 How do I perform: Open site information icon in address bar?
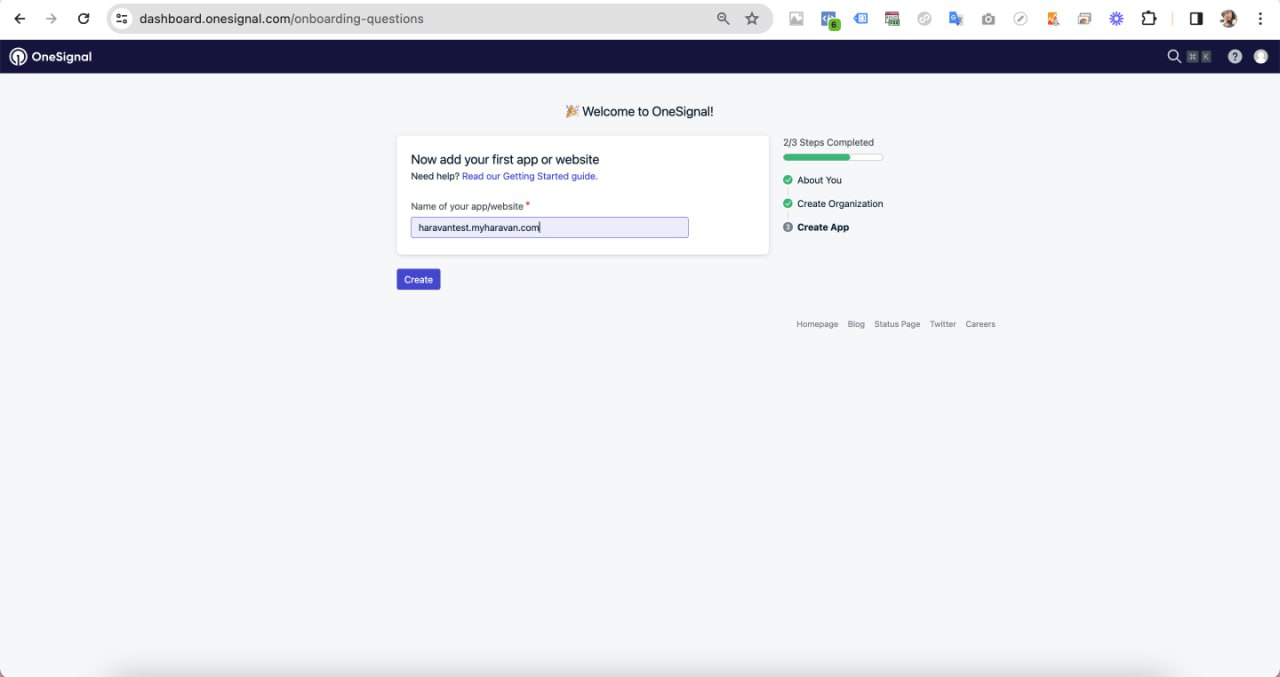pyautogui.click(x=122, y=18)
